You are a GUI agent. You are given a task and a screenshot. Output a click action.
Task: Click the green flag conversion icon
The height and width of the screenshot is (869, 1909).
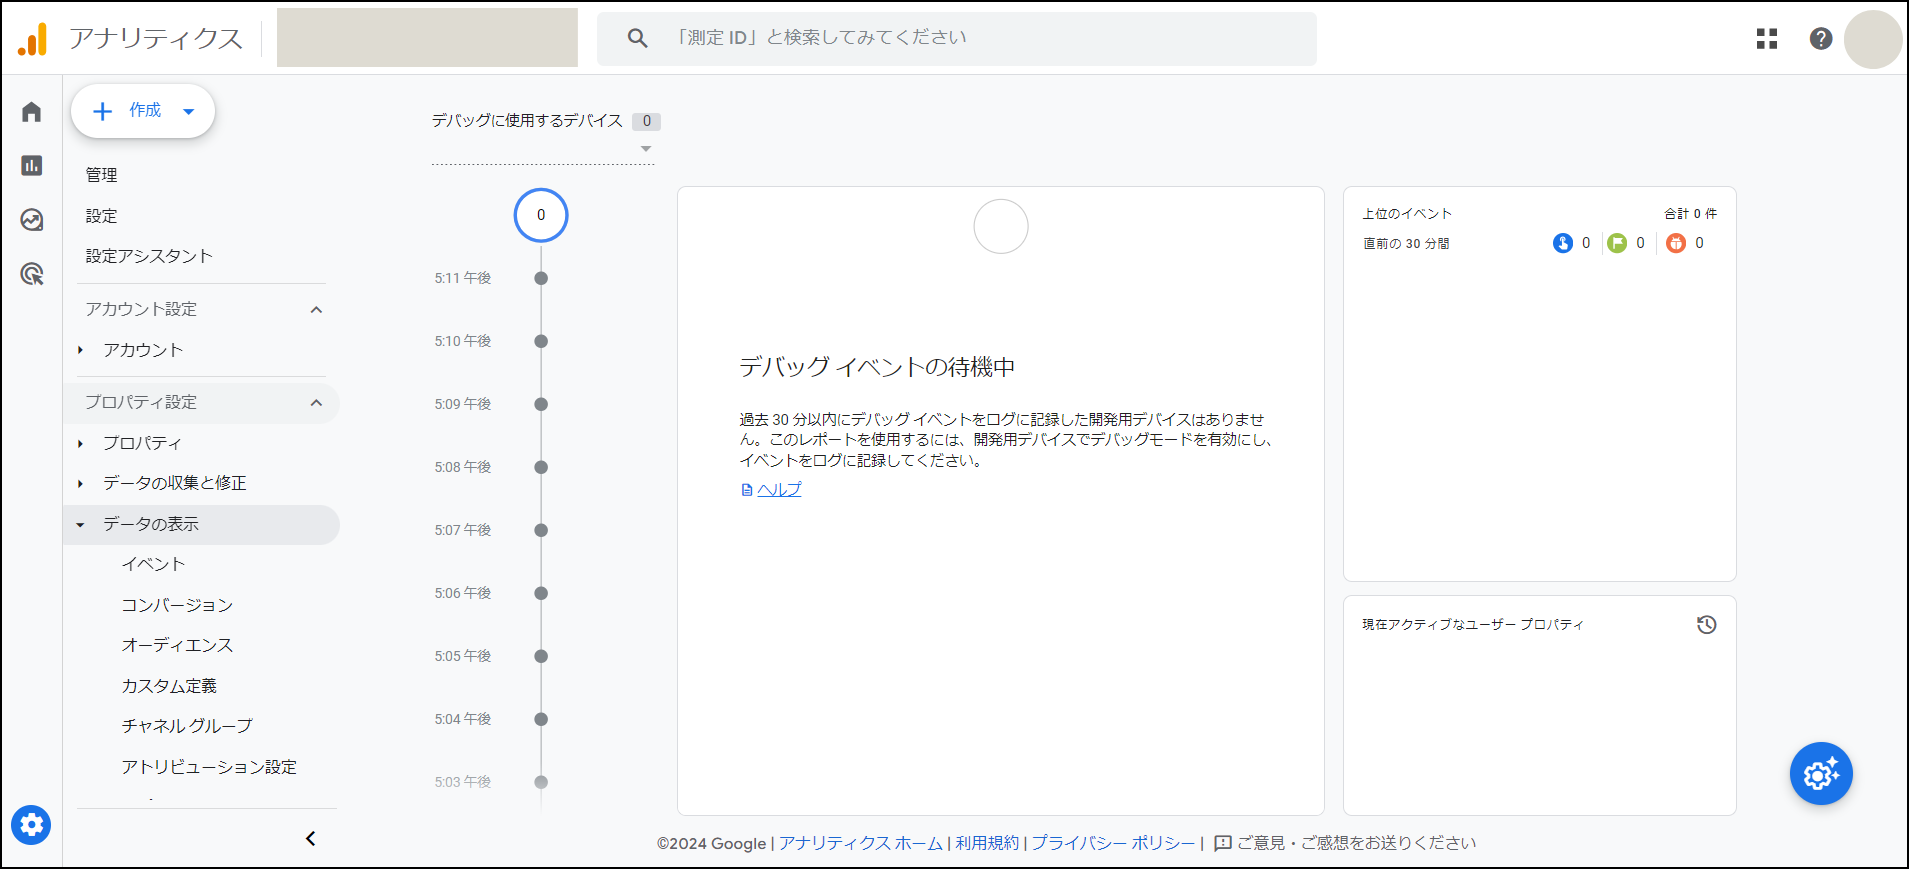pyautogui.click(x=1616, y=243)
